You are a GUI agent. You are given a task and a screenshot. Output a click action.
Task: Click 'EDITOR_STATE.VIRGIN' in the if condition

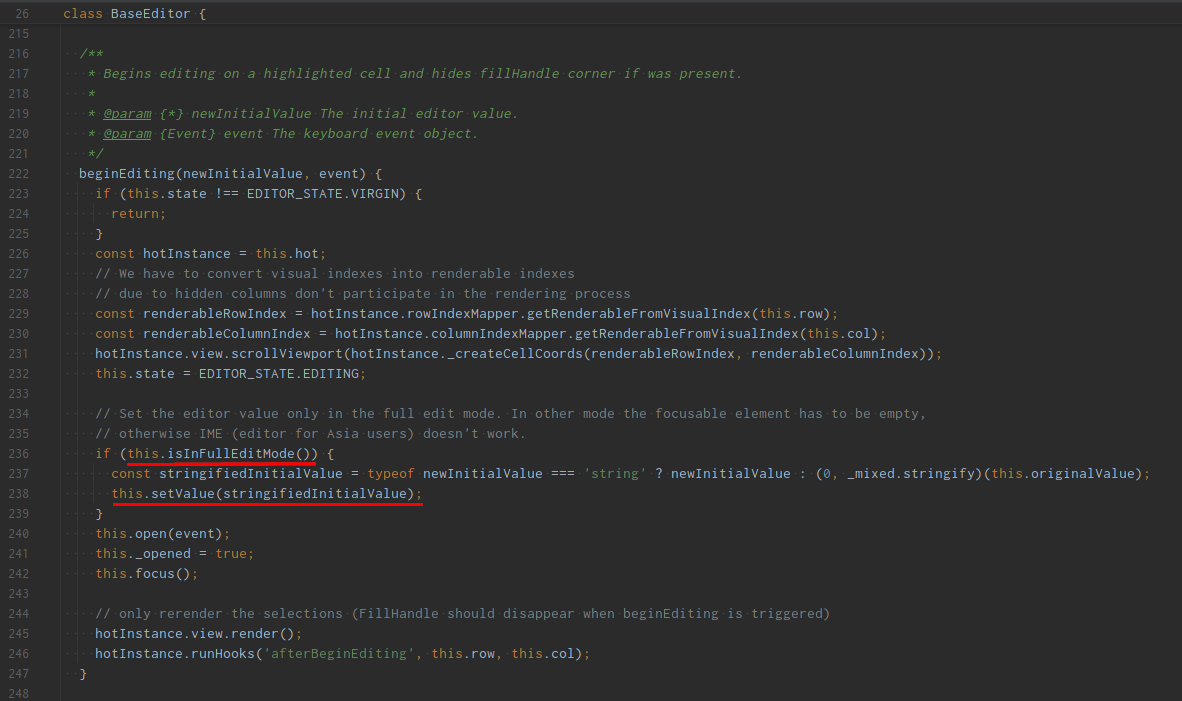click(326, 194)
